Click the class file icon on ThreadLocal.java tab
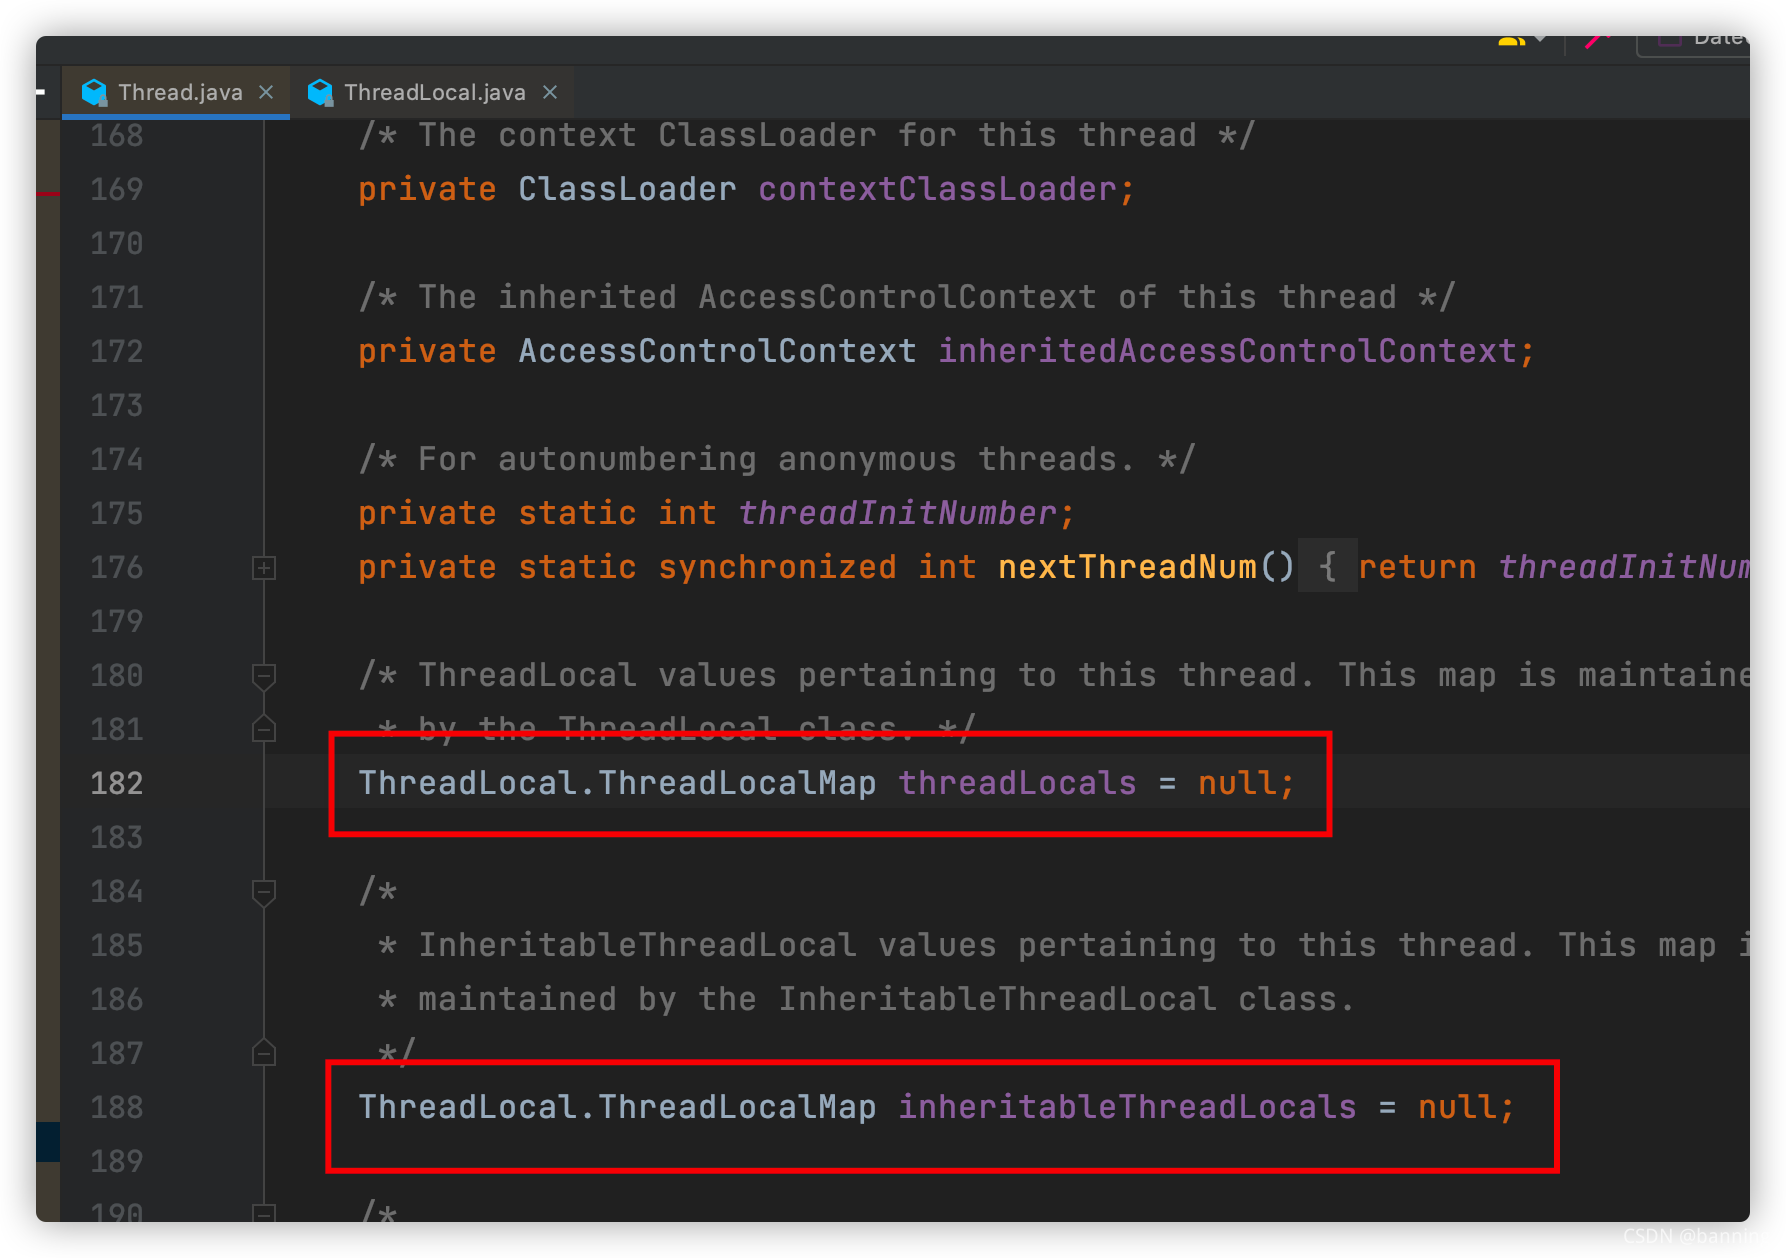Screen dimensions: 1786x1258 (x=320, y=92)
